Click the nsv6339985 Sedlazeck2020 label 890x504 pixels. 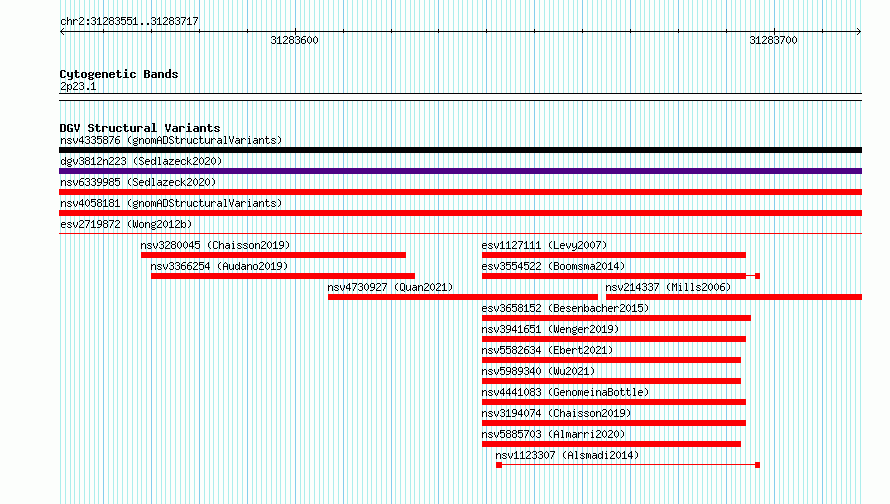click(138, 182)
